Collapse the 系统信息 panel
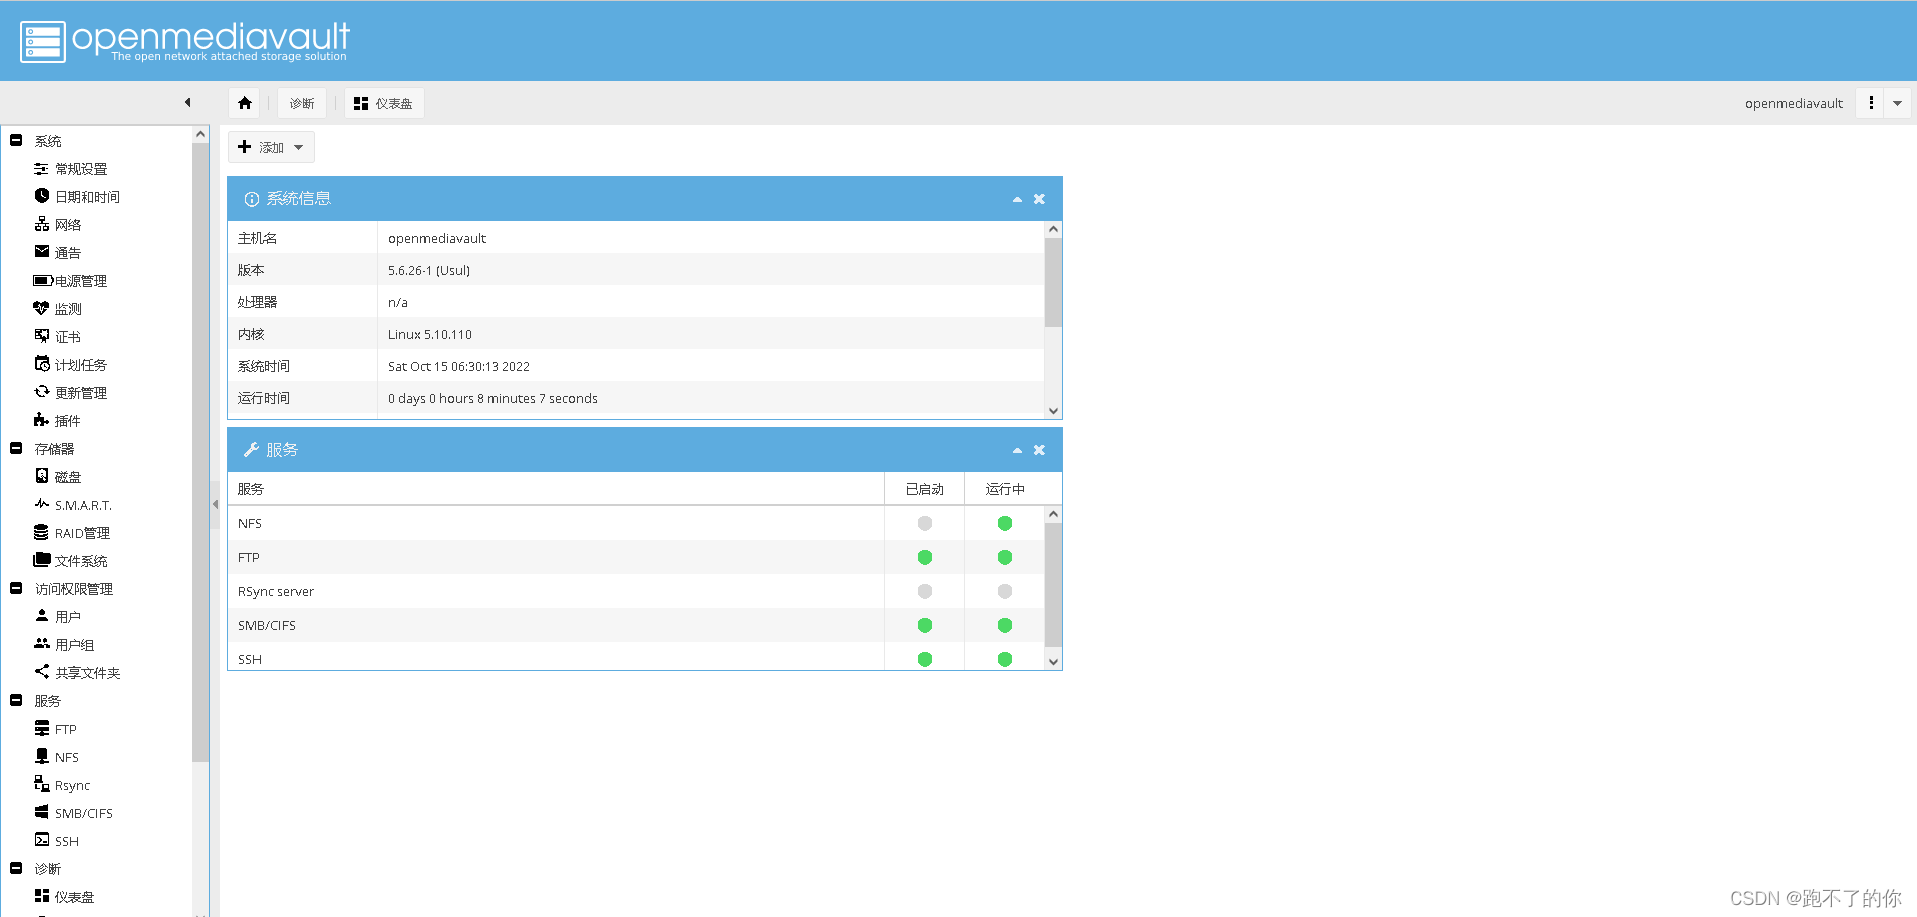Image resolution: width=1917 pixels, height=917 pixels. coord(1017,199)
